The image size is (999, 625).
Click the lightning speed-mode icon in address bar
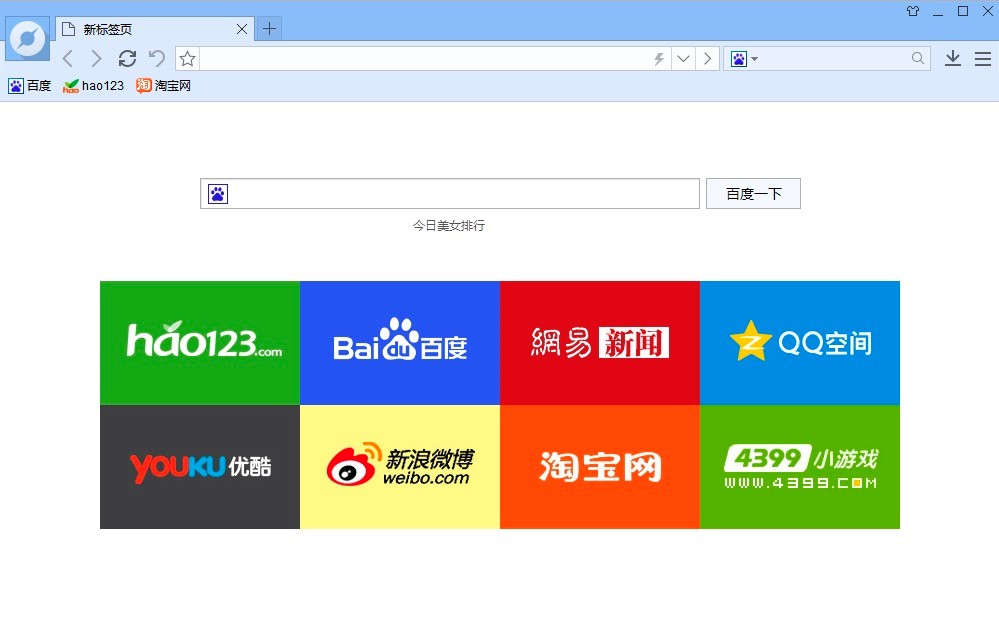657,58
